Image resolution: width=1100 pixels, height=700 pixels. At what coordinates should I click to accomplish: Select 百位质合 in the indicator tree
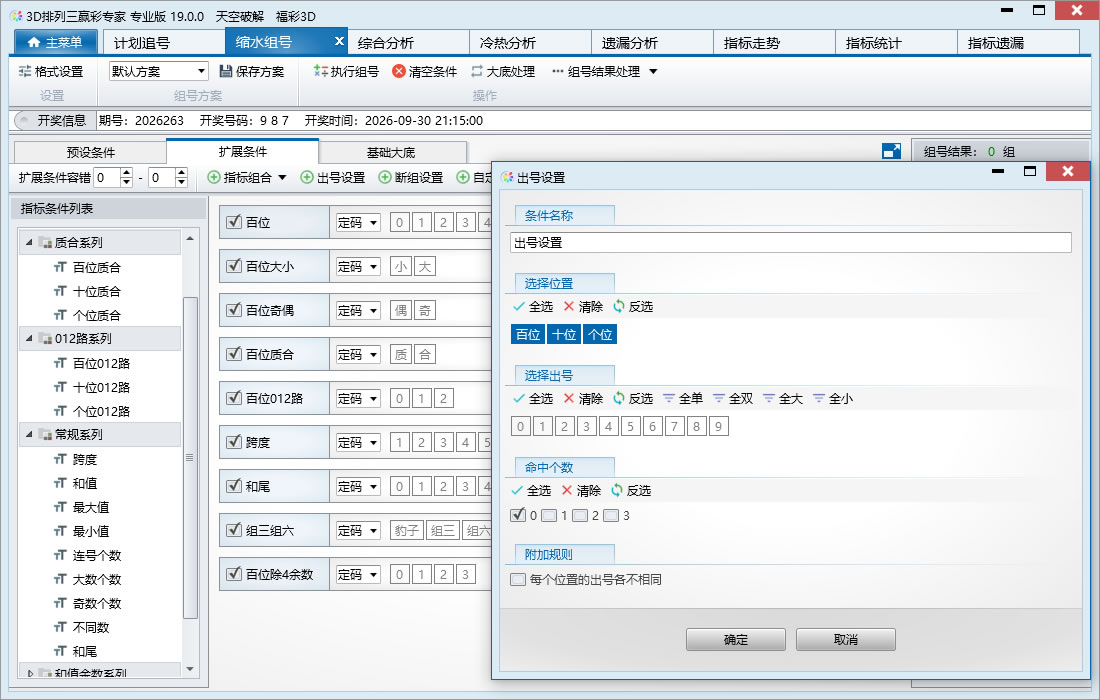pos(97,267)
